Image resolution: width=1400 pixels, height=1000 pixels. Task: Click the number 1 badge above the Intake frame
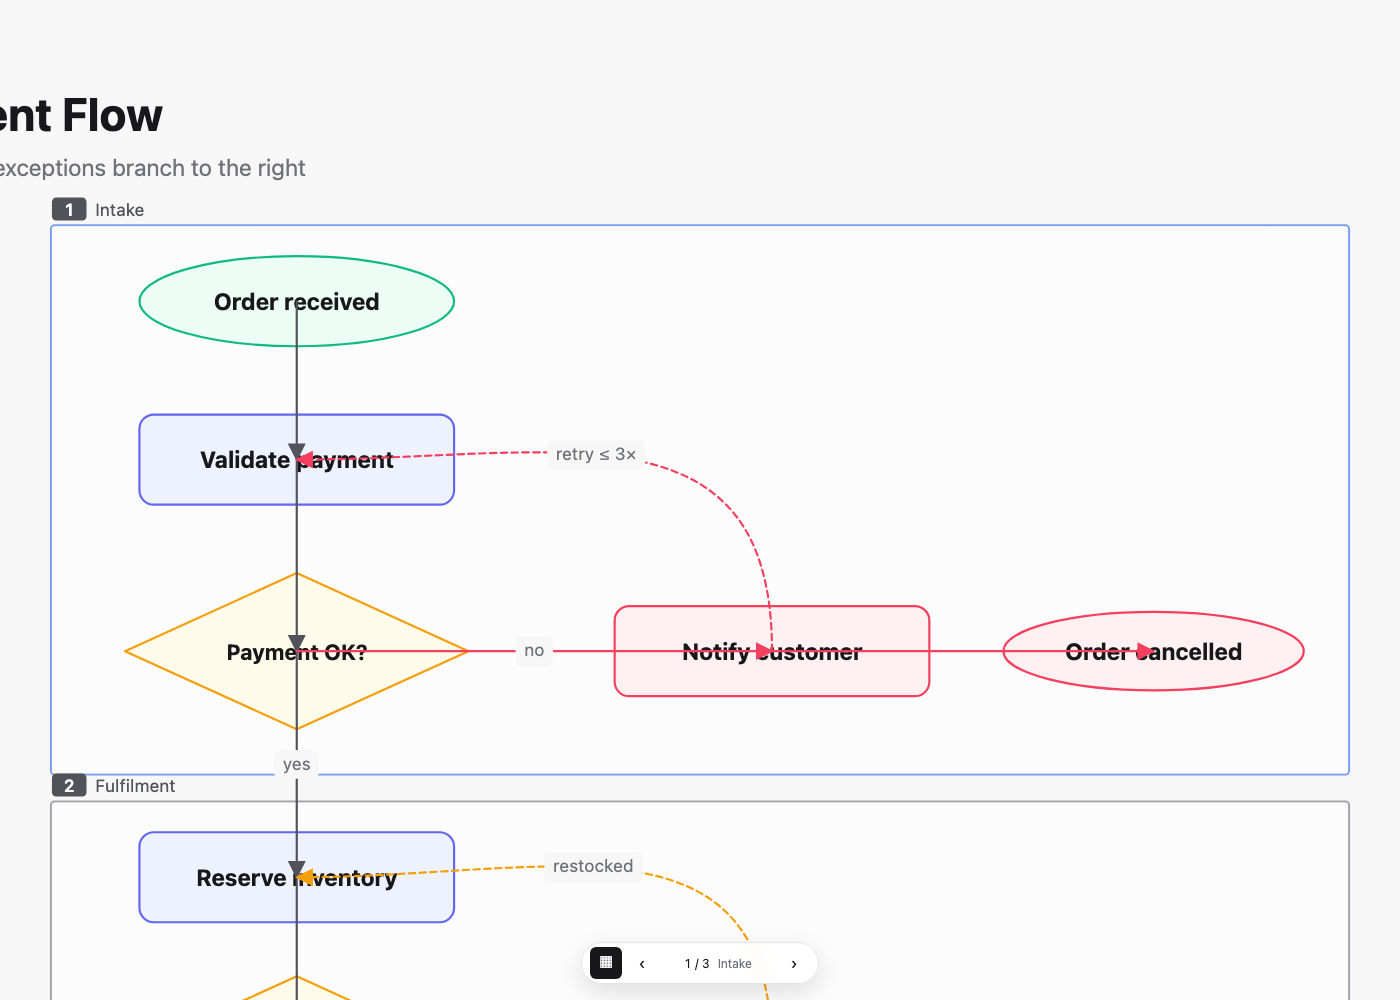tap(69, 209)
